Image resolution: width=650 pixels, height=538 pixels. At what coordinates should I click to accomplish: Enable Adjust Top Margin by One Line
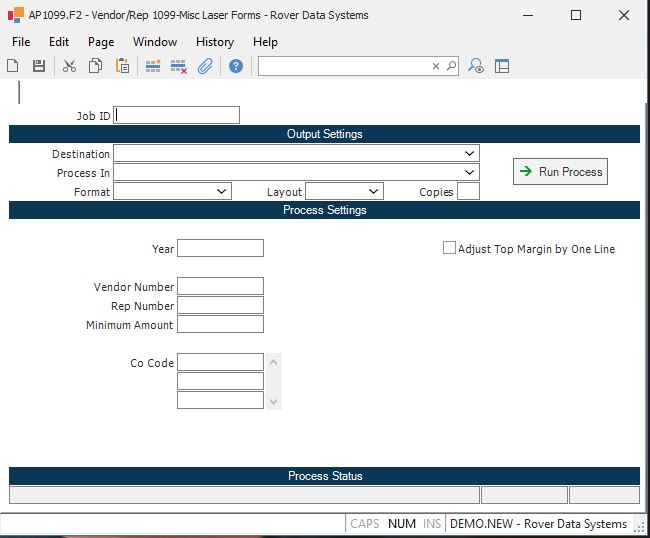(x=449, y=248)
